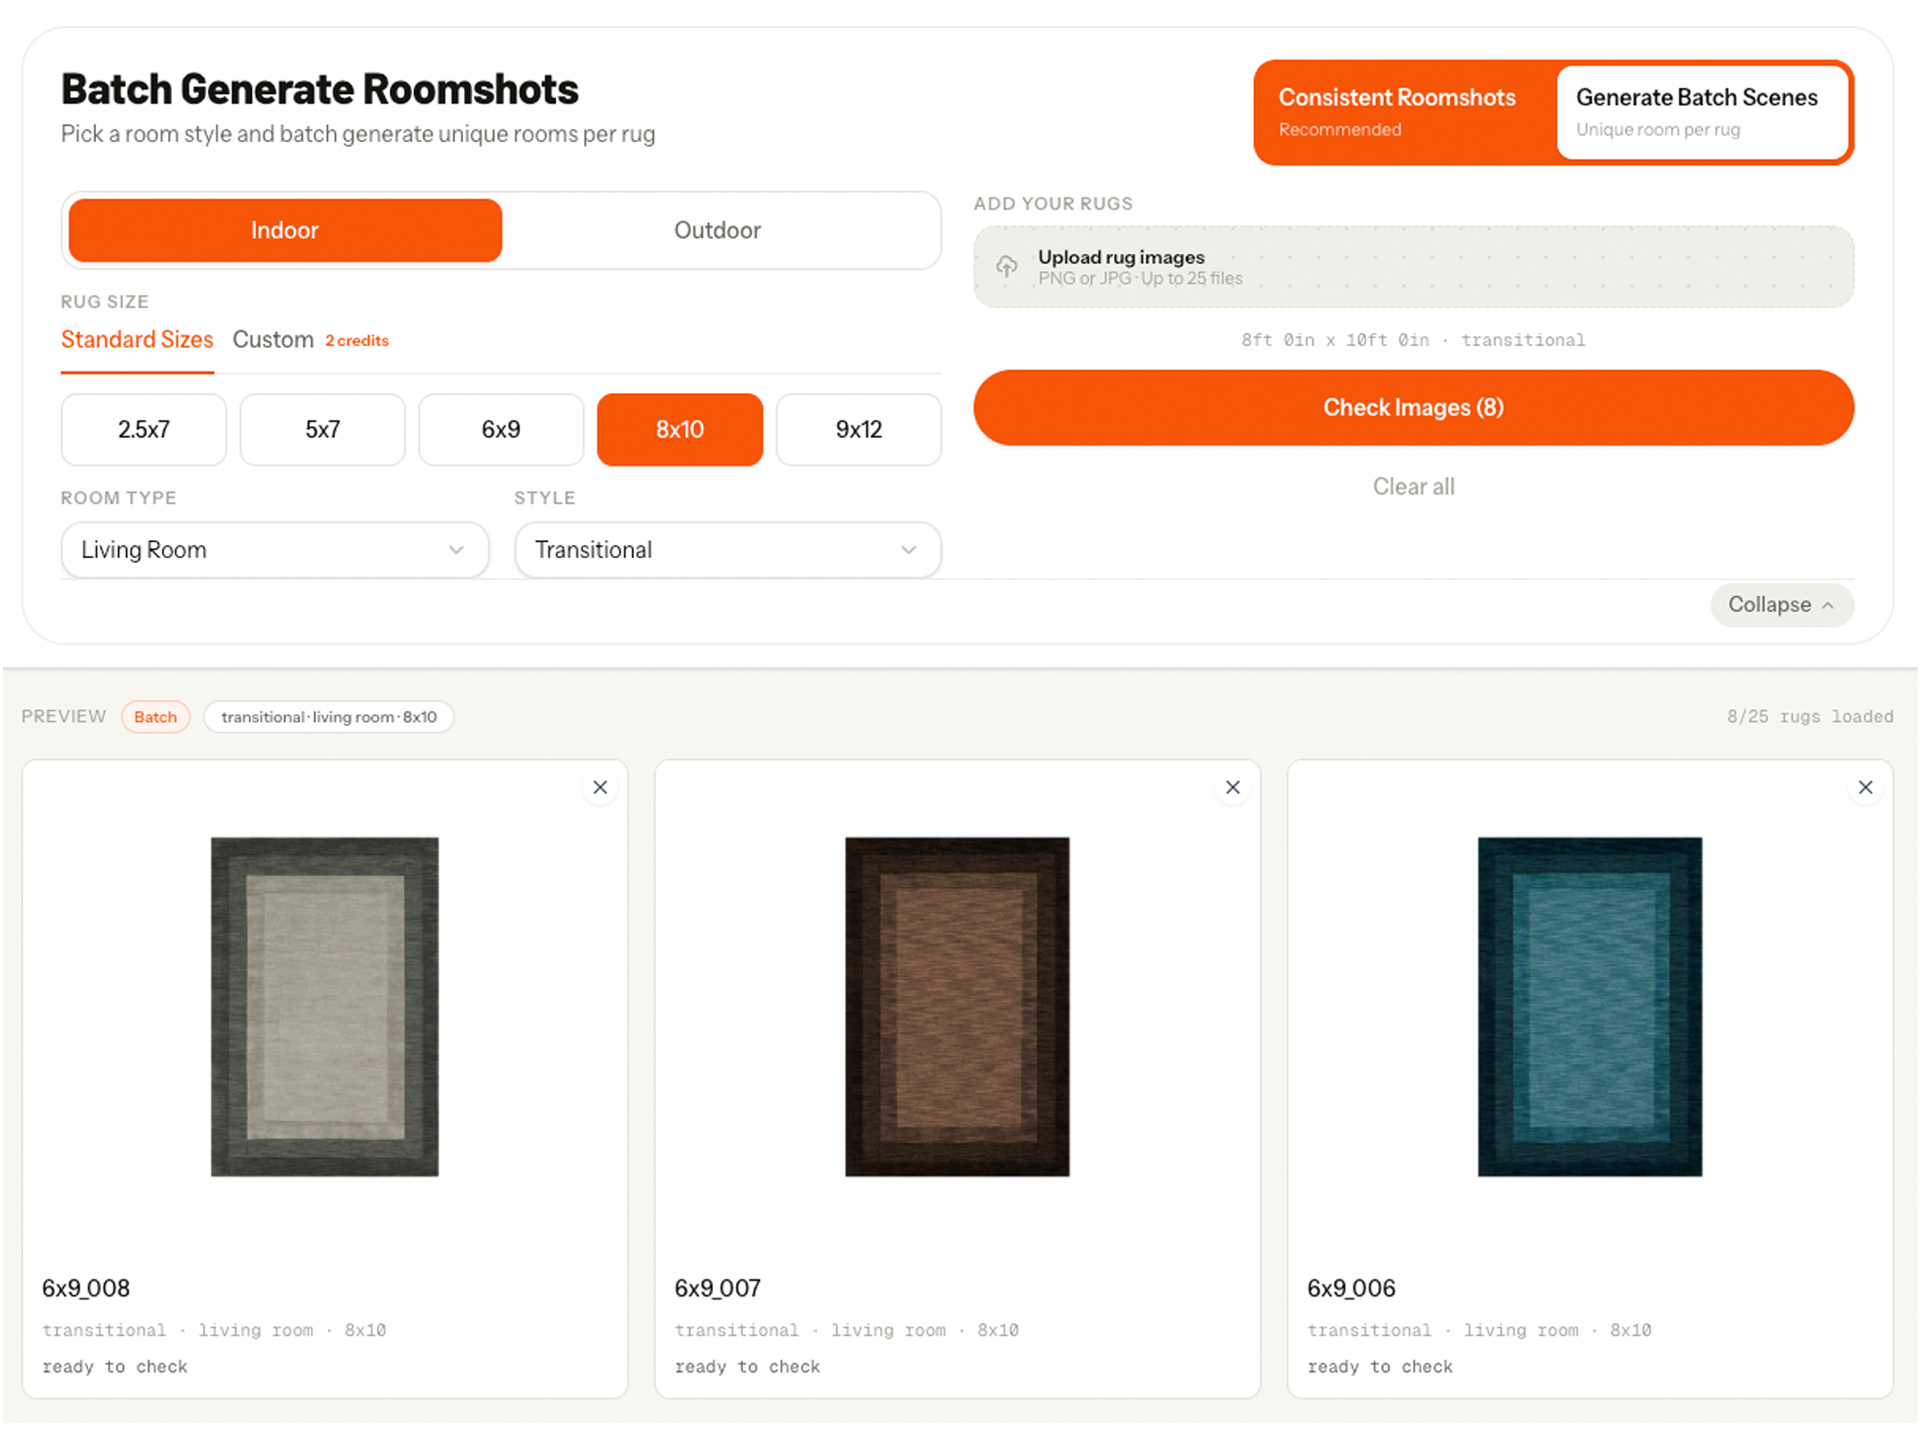Click the 8/25 rugs loaded indicator
Viewport: 1920px width, 1440px height.
click(1810, 716)
